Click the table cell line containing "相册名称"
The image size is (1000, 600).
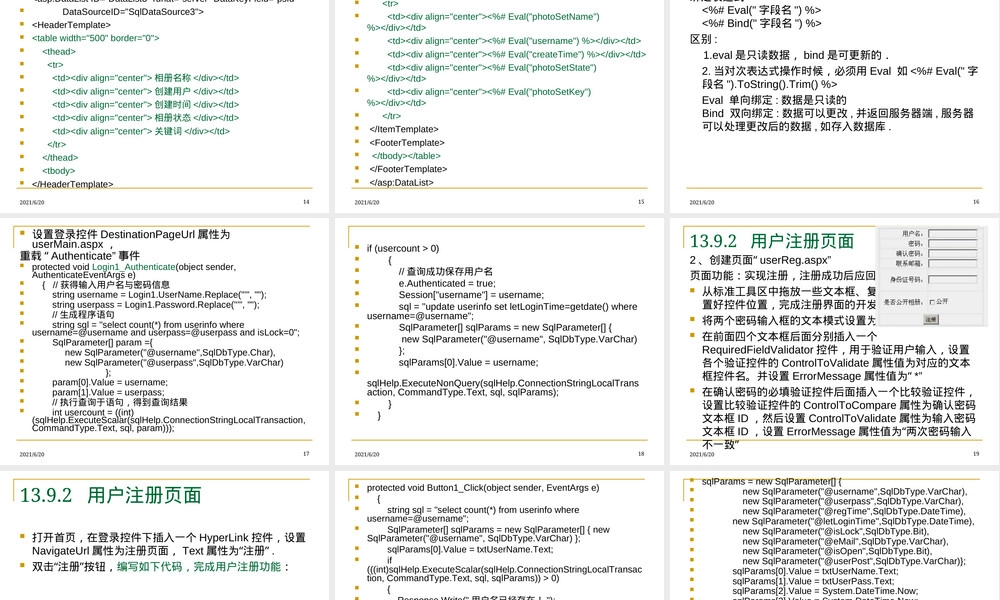[145, 78]
